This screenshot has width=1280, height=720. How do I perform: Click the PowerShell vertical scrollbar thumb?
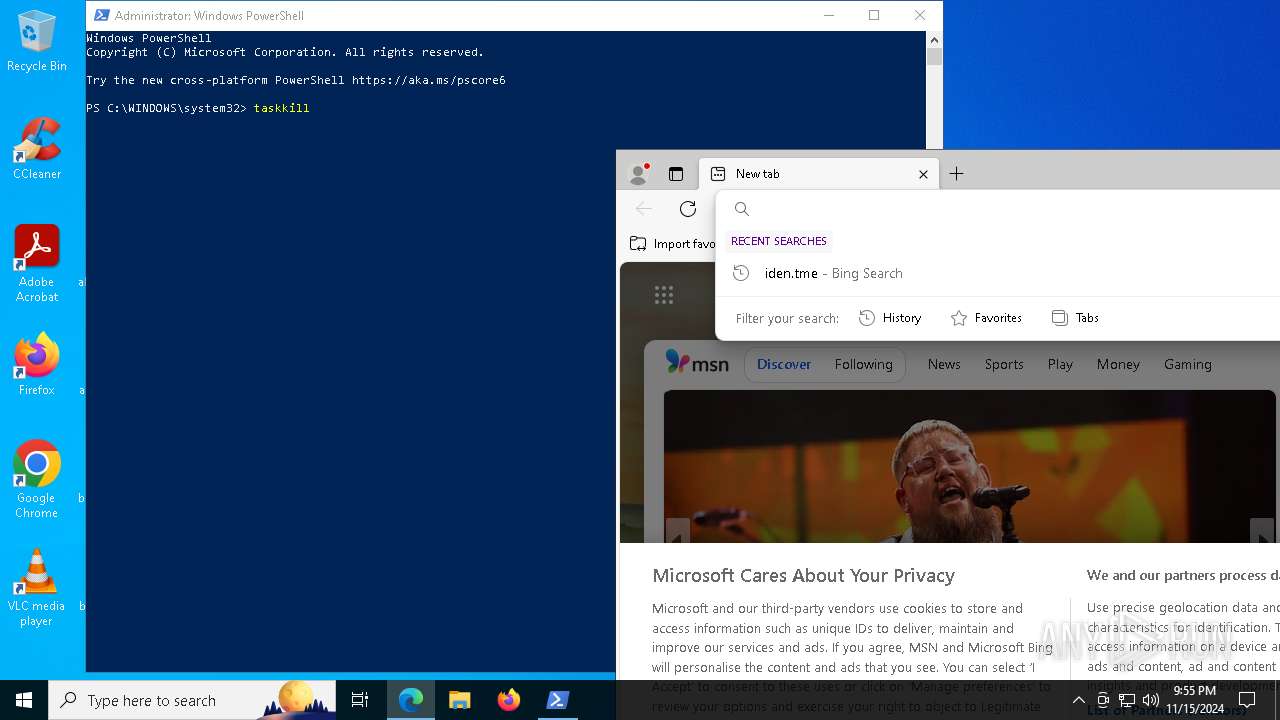pyautogui.click(x=934, y=56)
